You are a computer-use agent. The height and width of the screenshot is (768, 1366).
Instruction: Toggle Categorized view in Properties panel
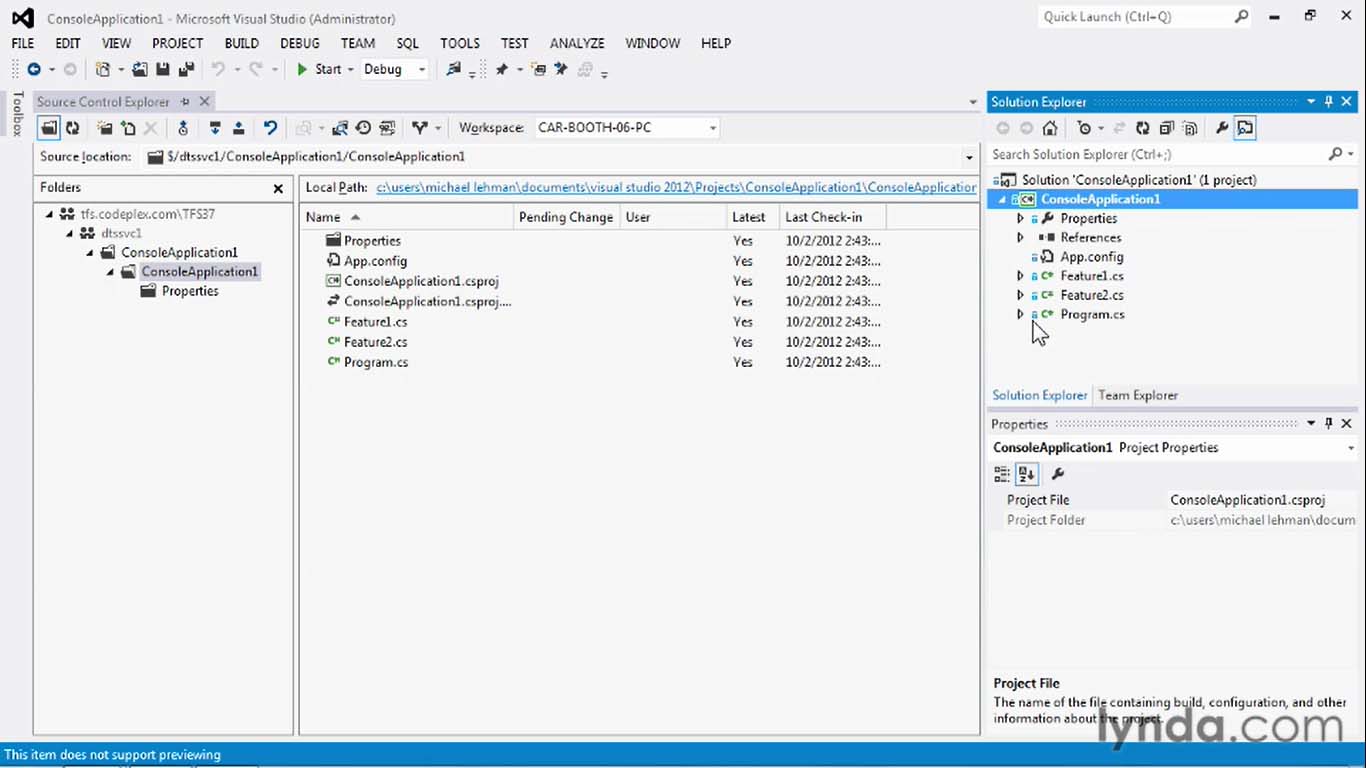pyautogui.click(x=1002, y=474)
